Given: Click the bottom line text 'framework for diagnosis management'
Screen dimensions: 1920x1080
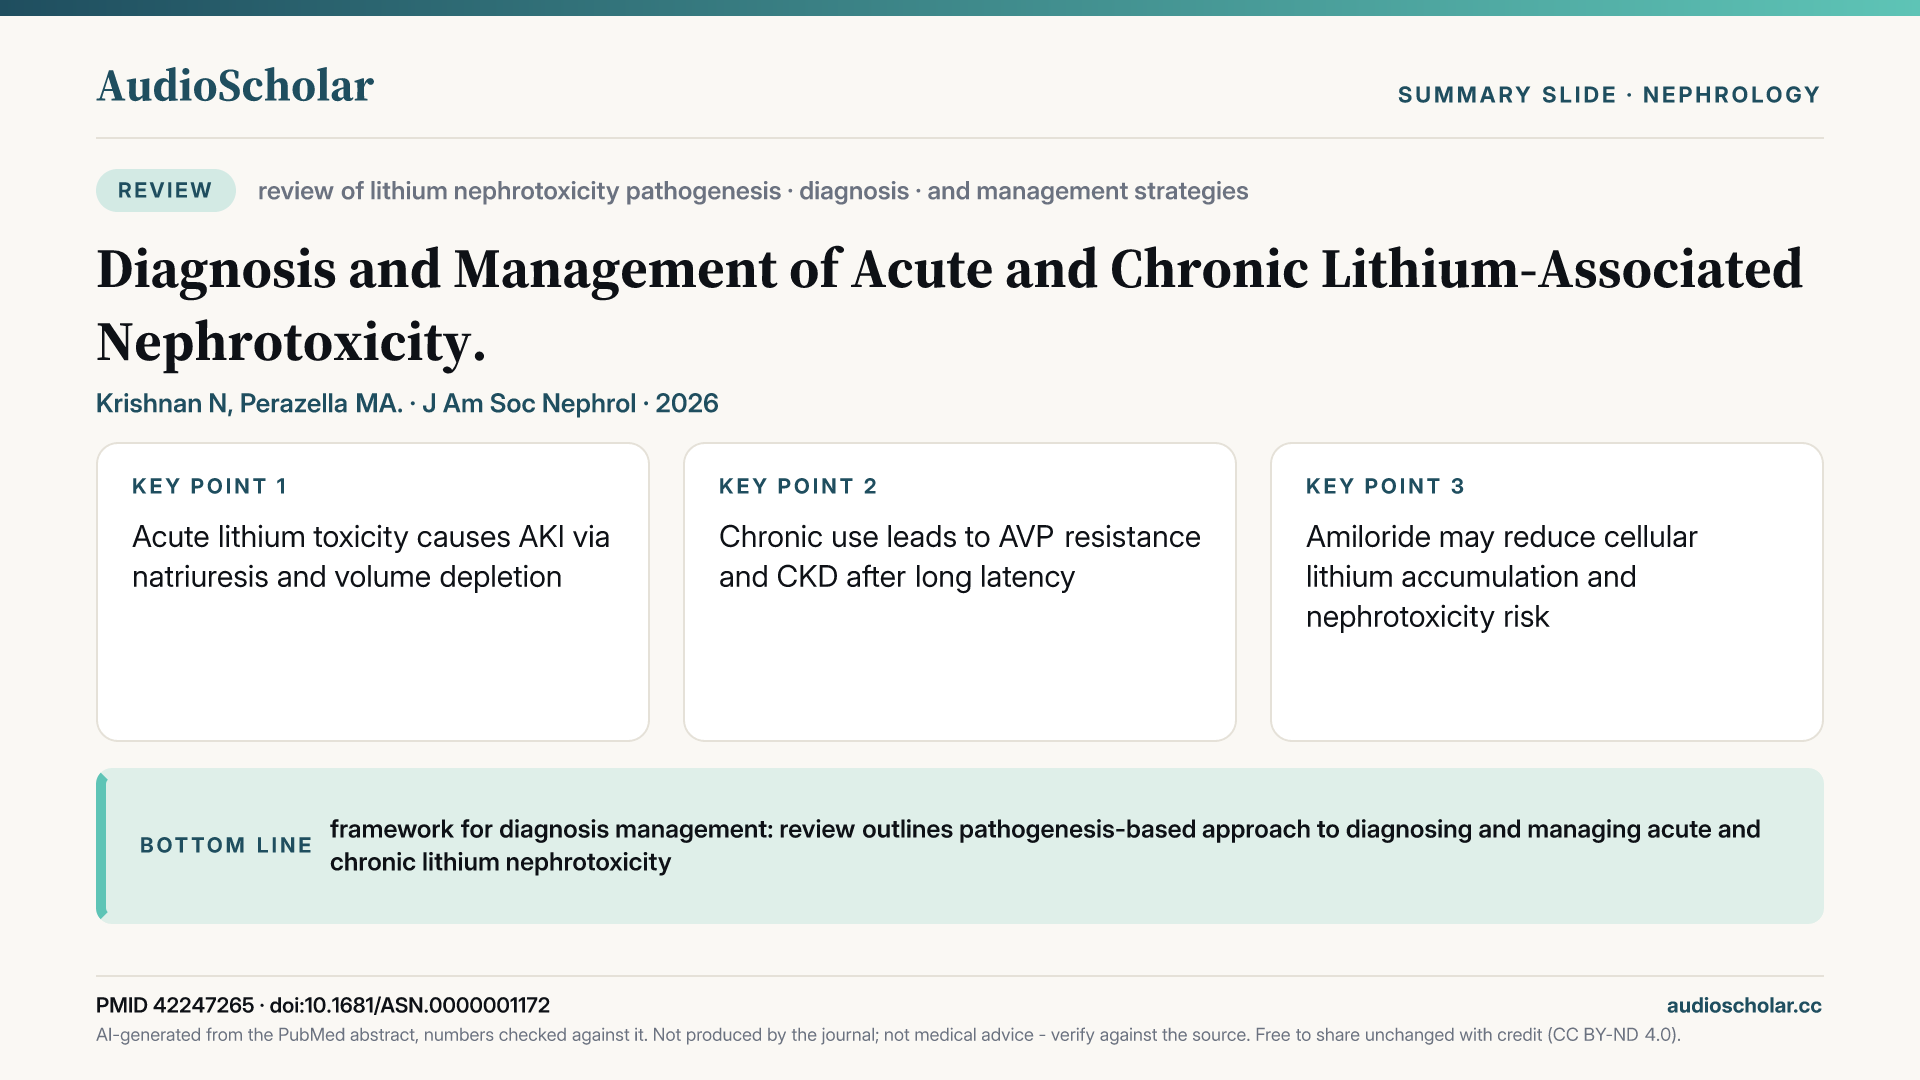Looking at the screenshot, I should [x=1045, y=846].
